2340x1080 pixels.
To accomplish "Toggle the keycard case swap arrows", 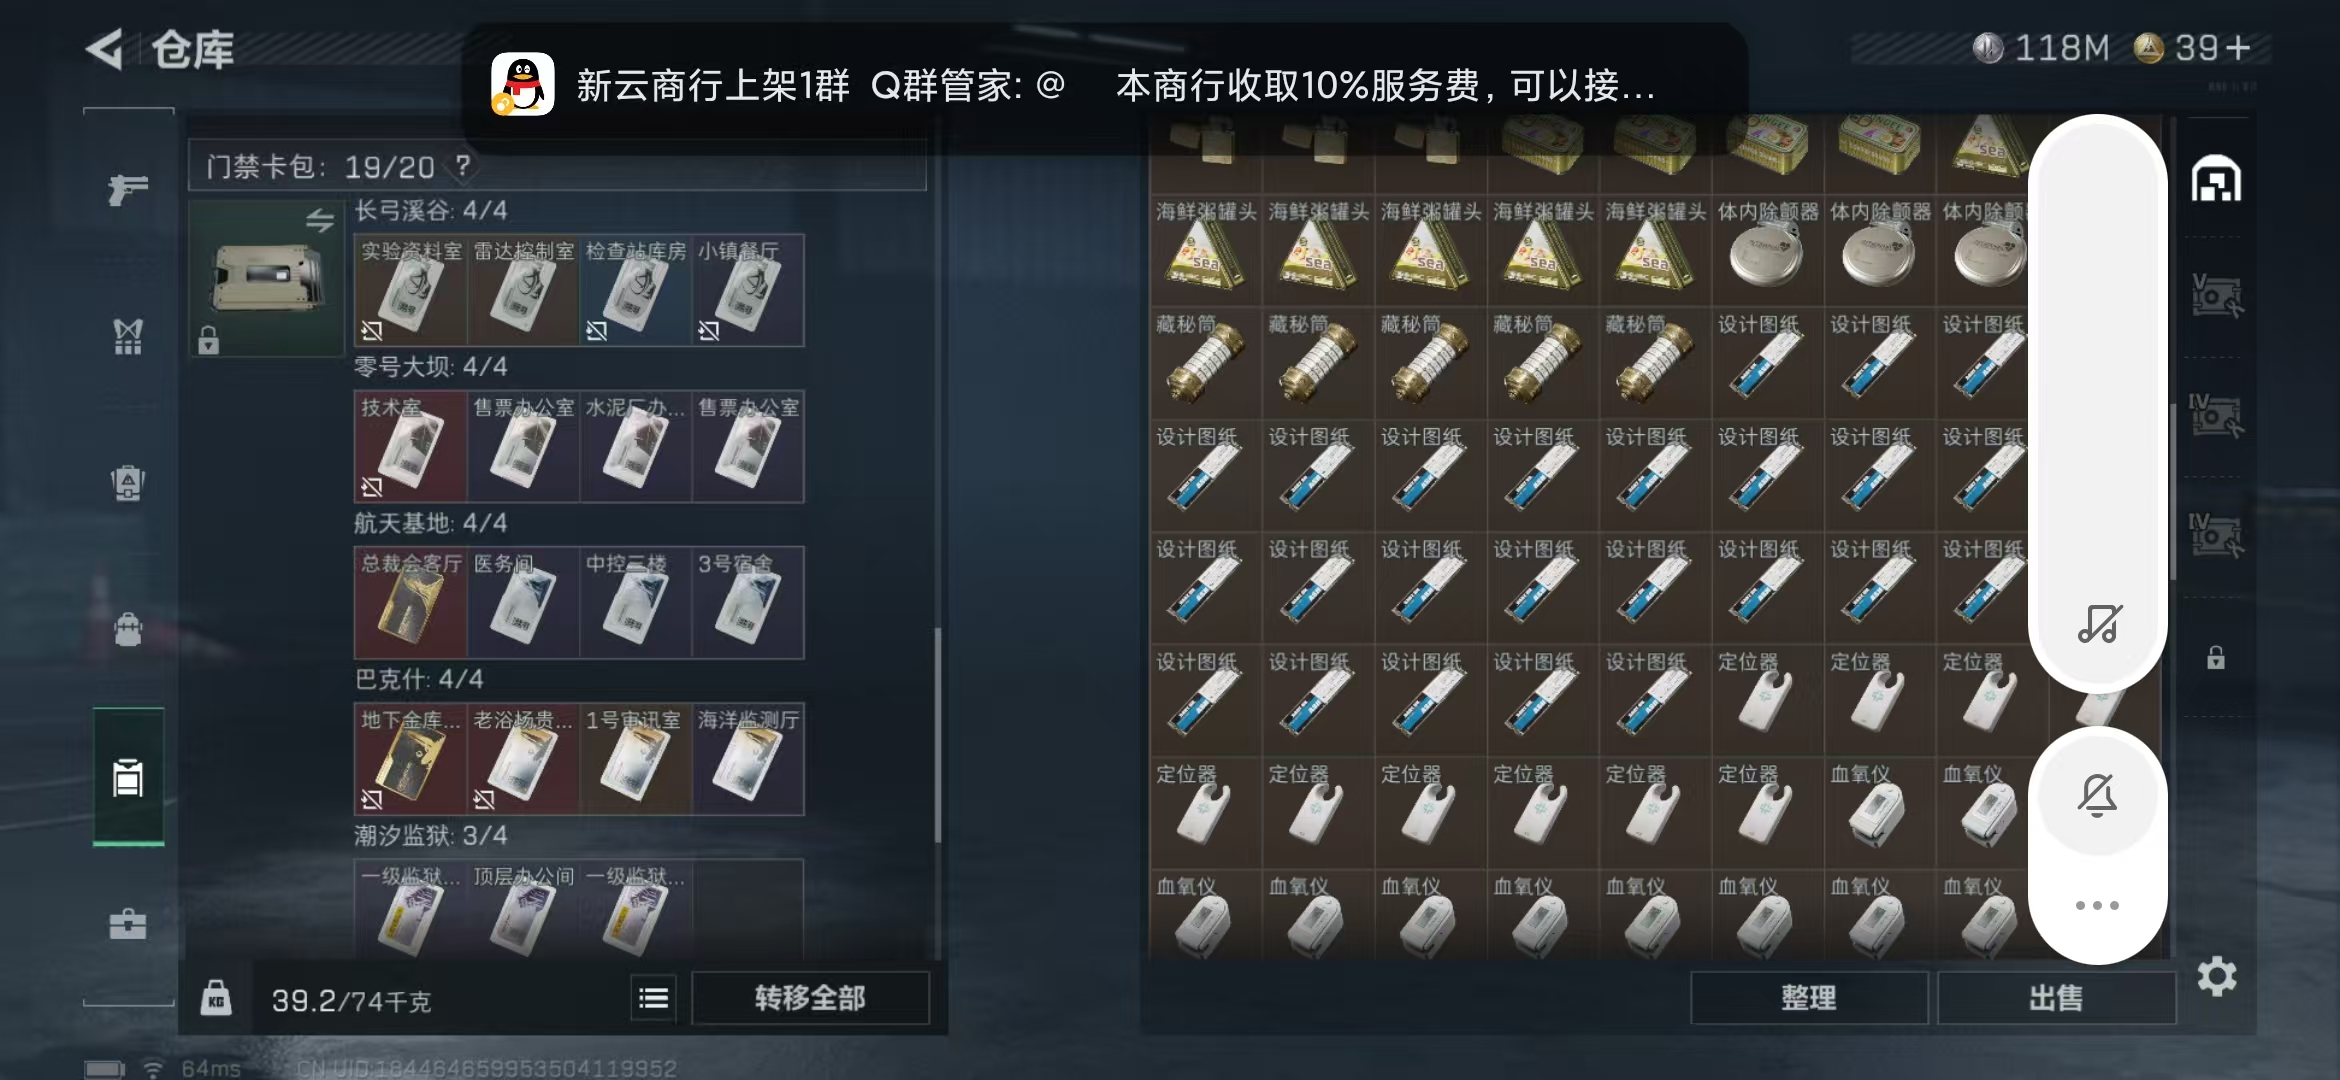I will point(320,220).
